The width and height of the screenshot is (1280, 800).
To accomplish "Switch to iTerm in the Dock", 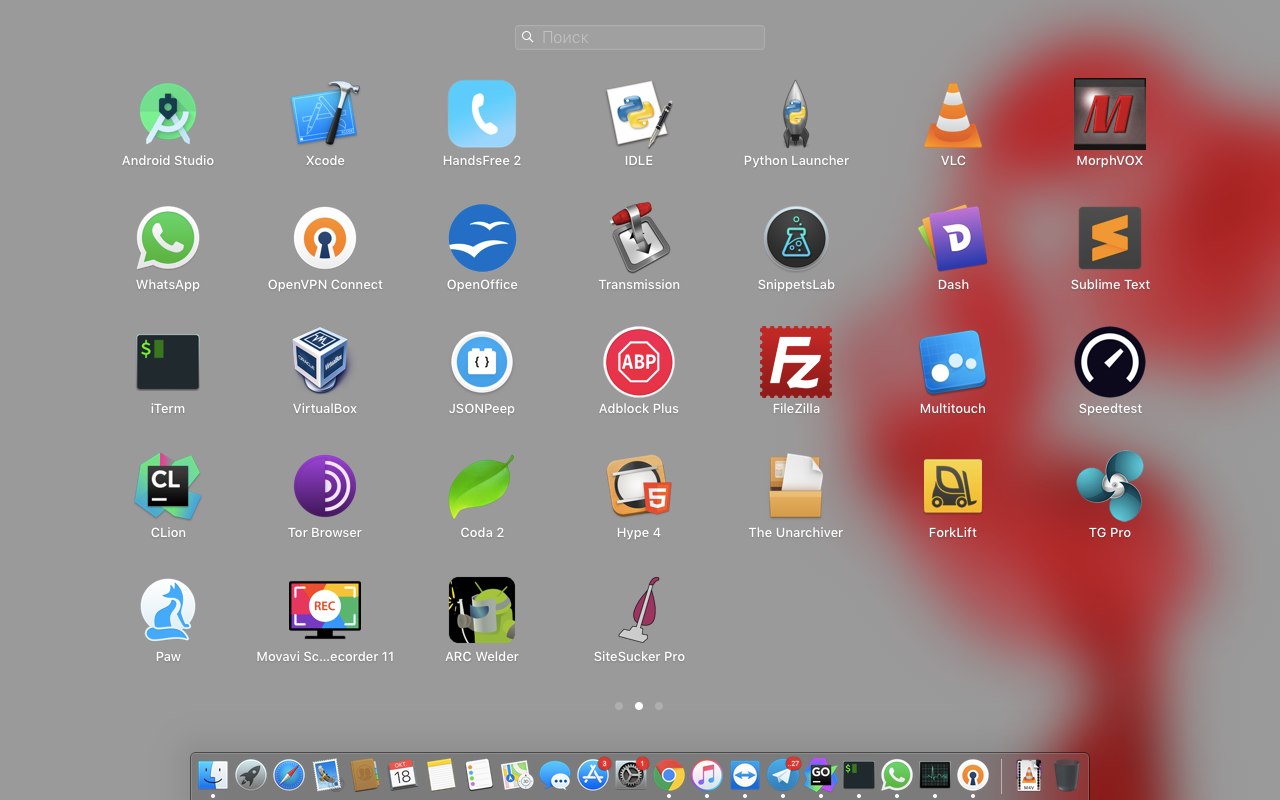I will [x=859, y=775].
